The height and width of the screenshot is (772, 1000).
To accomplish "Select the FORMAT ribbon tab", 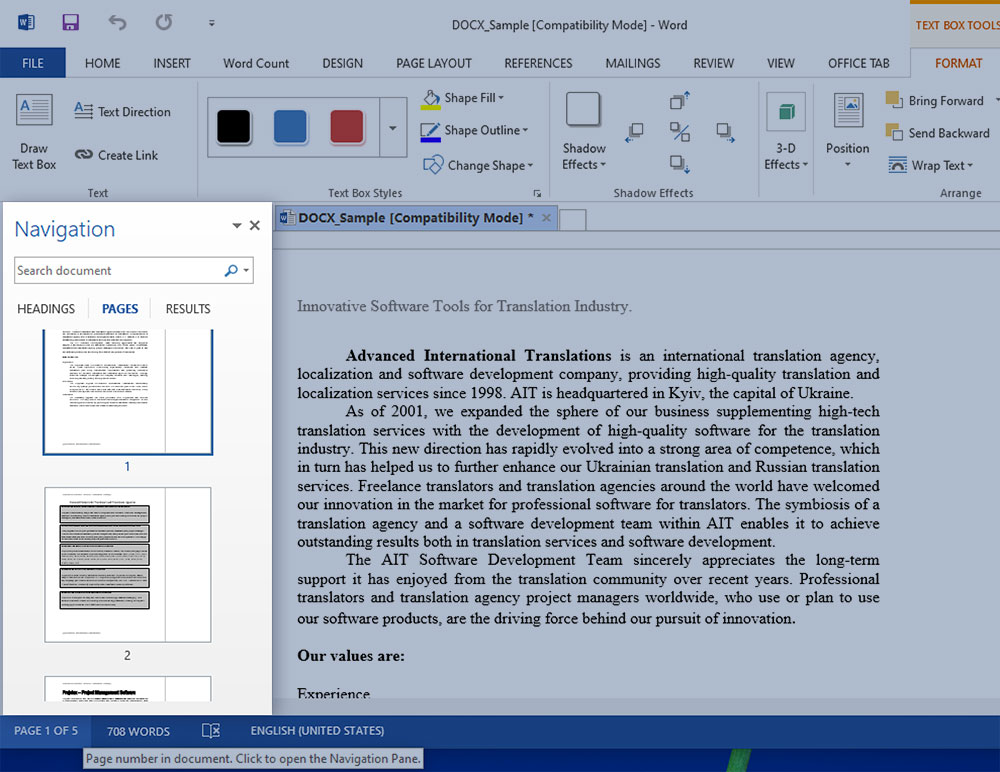I will 958,63.
